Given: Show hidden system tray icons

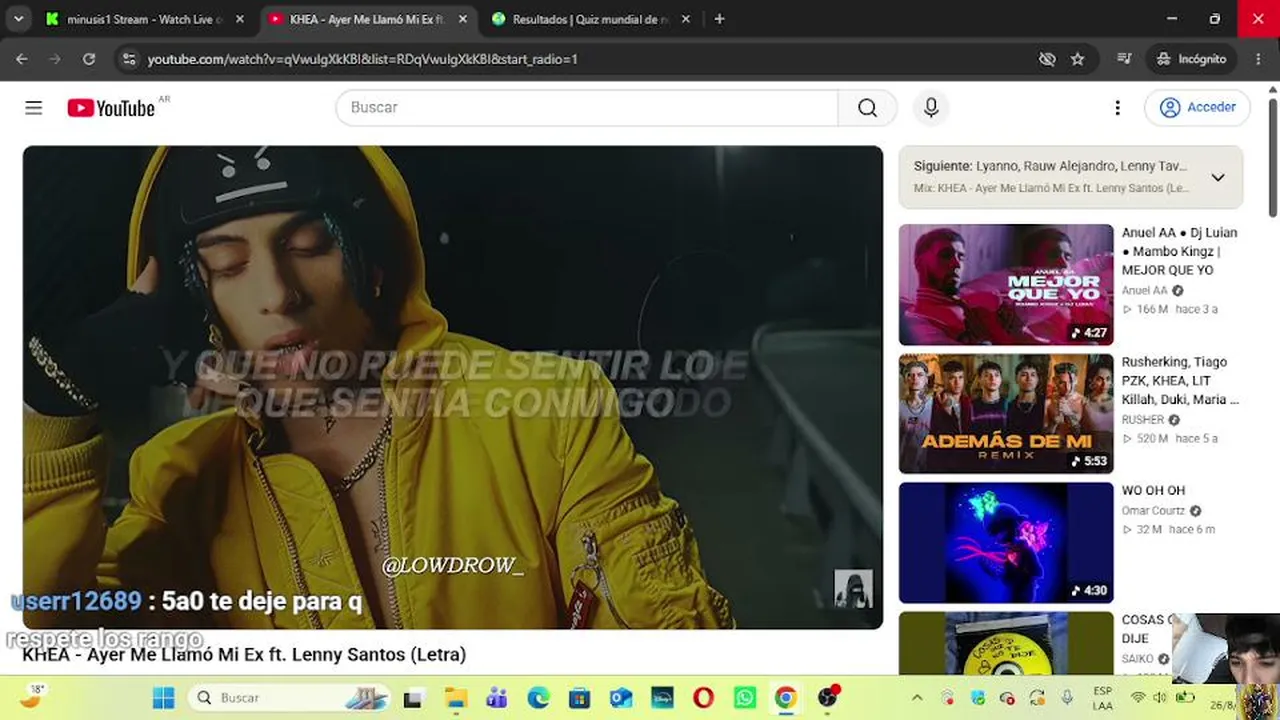Looking at the screenshot, I should pyautogui.click(x=917, y=698).
